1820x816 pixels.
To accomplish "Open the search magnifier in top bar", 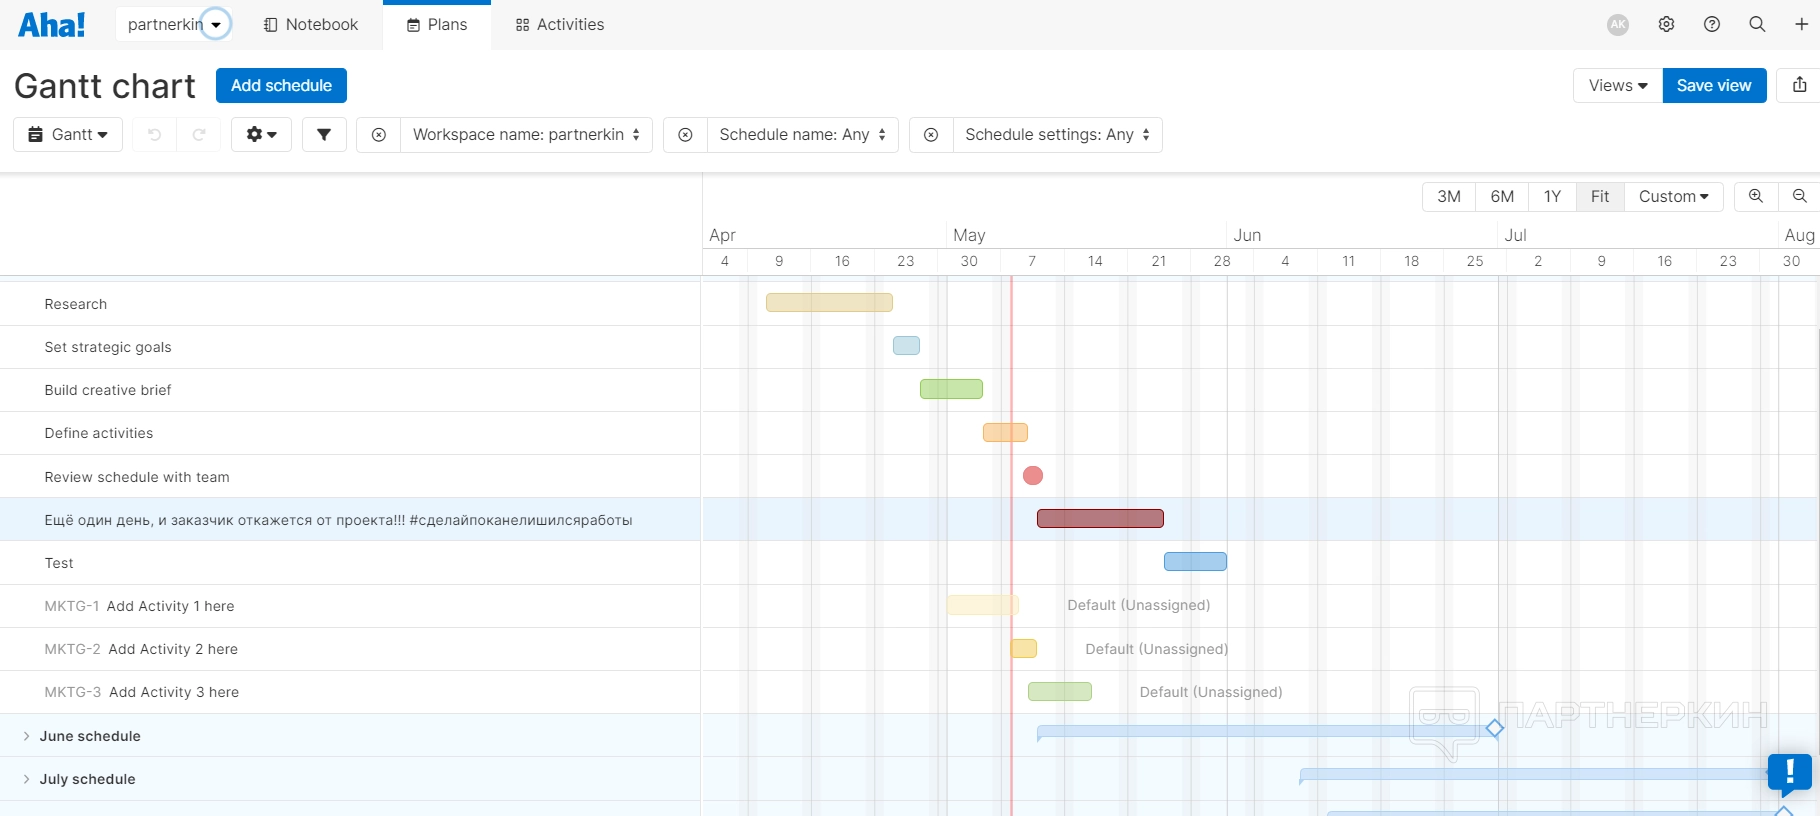I will 1757,24.
